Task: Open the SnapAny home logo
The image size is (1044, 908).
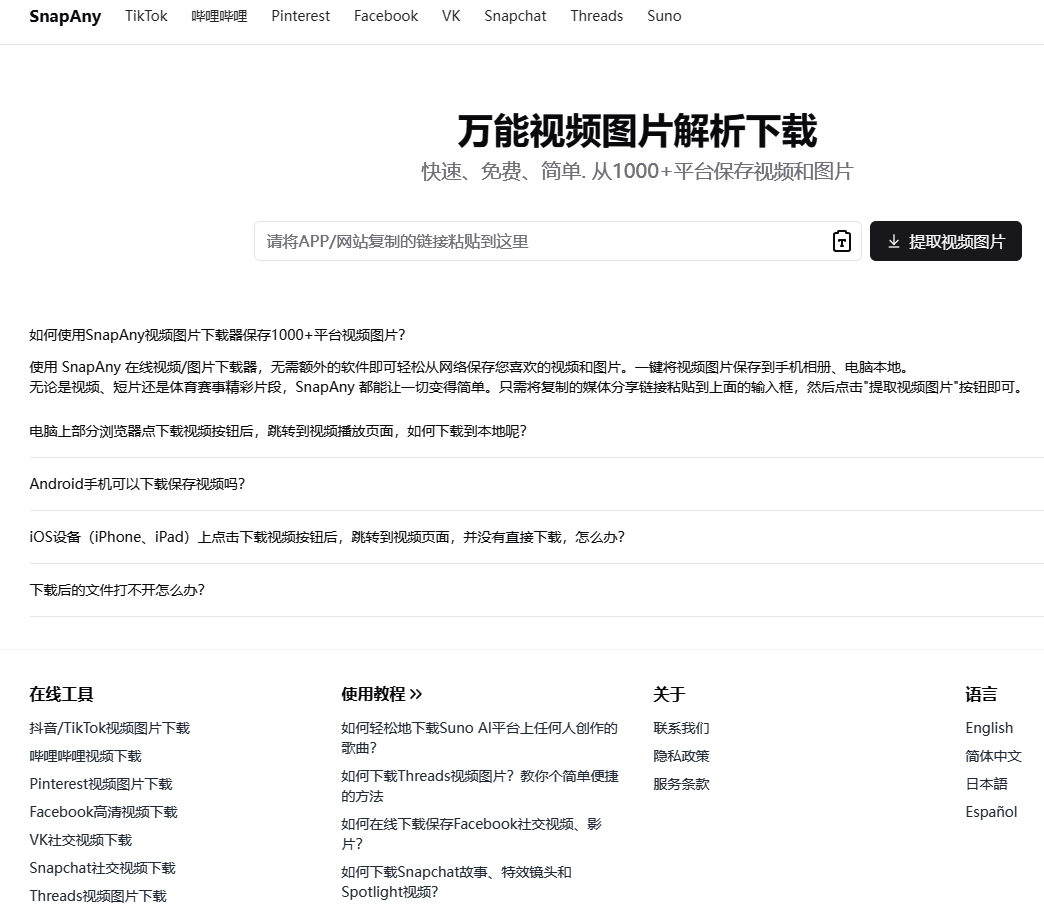Action: [65, 16]
